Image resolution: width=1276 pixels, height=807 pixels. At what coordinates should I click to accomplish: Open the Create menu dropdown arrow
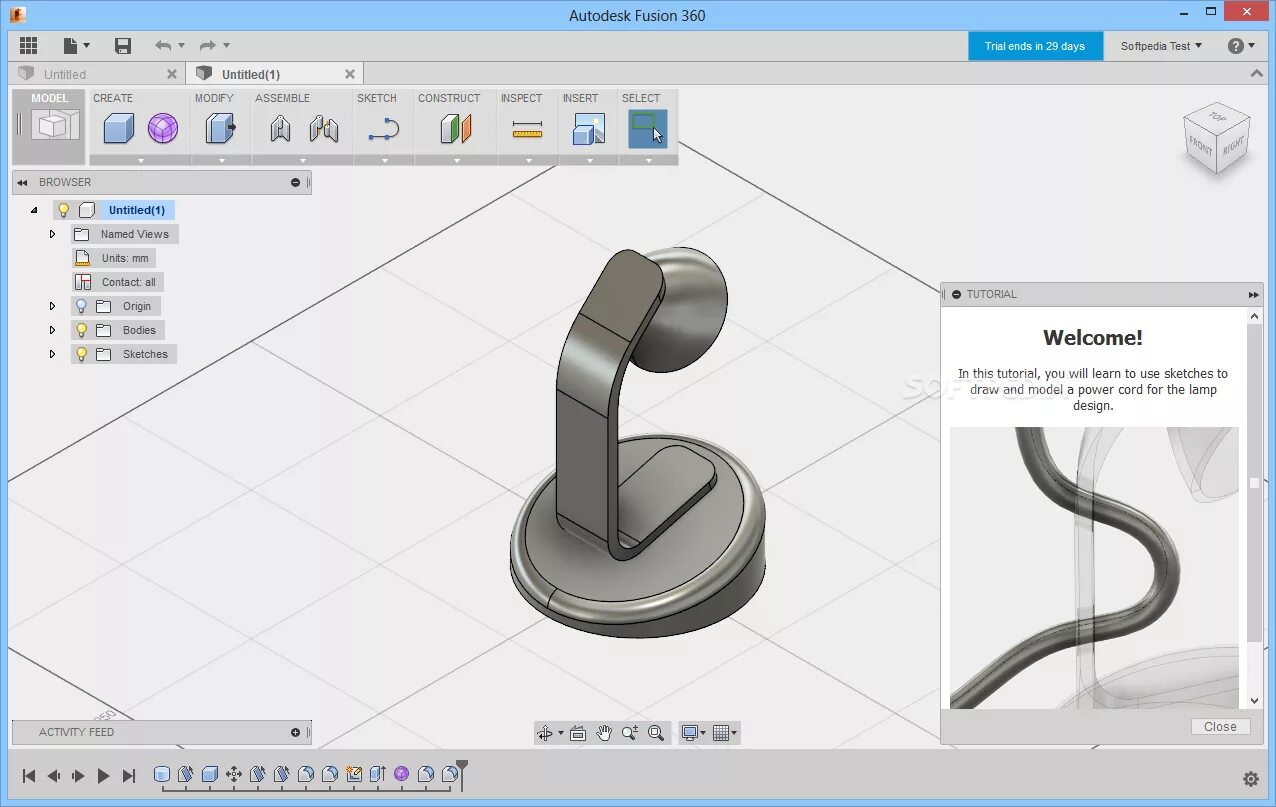(x=140, y=160)
